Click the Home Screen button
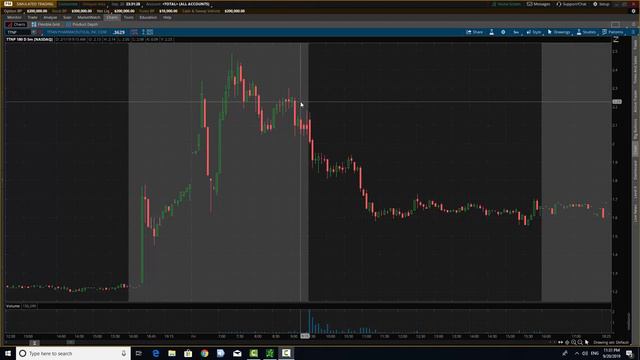The width and height of the screenshot is (640, 360). (506, 4)
